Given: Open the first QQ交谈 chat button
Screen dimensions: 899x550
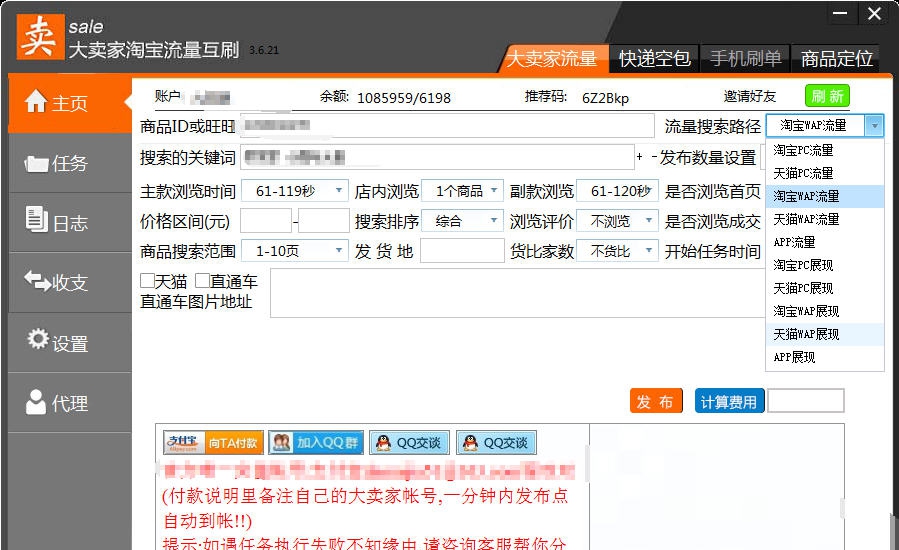Looking at the screenshot, I should coord(409,442).
